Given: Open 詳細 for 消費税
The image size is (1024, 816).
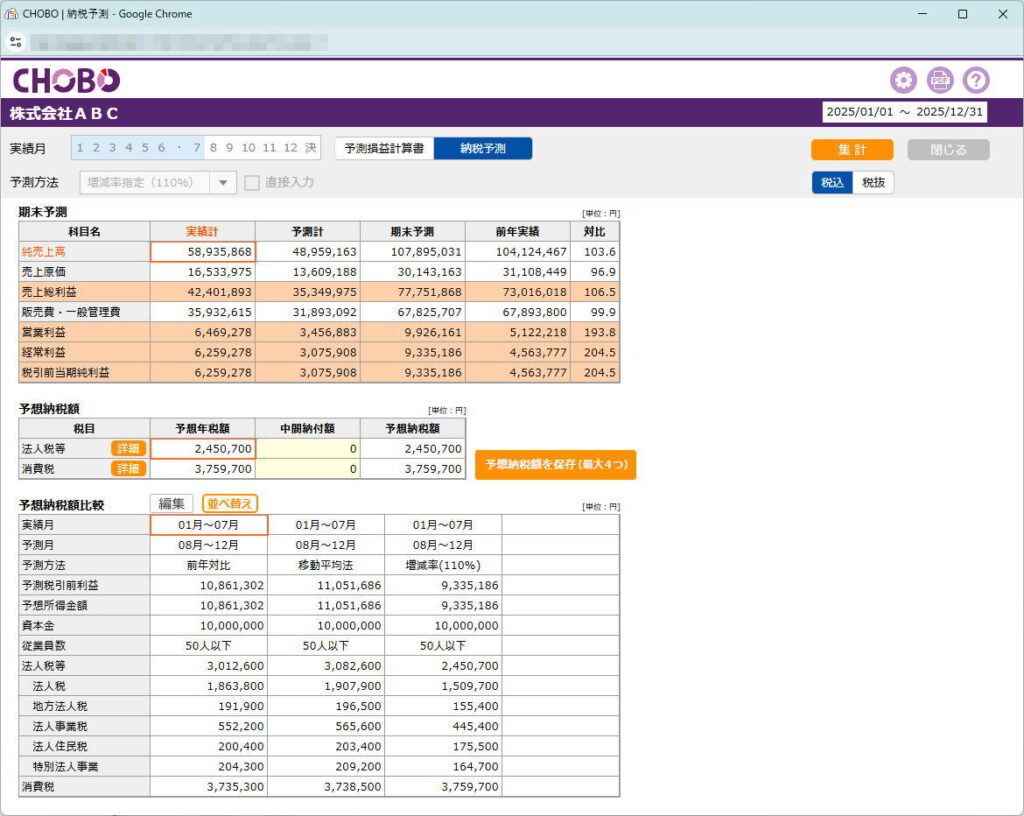Looking at the screenshot, I should tap(128, 469).
